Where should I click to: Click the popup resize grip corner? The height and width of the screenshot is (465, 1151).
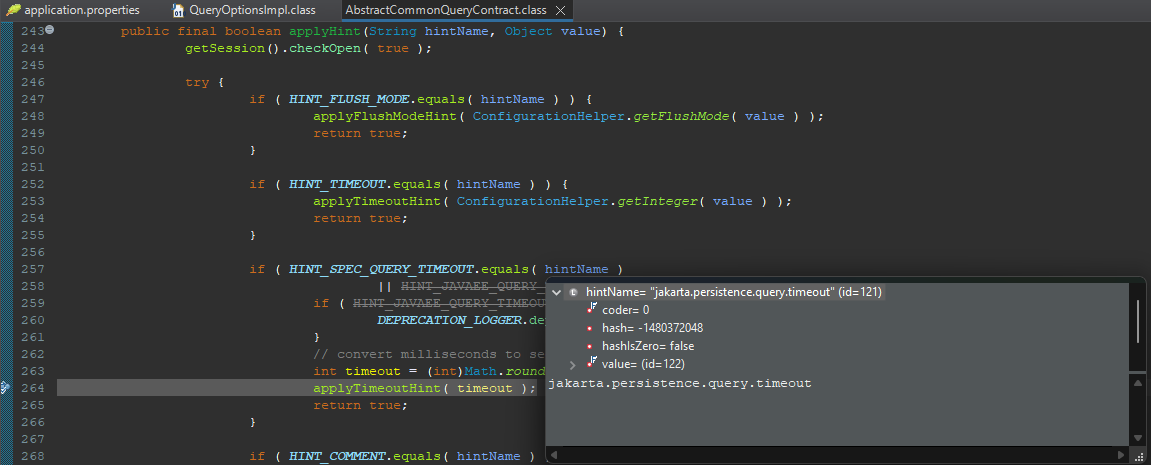(1138, 455)
